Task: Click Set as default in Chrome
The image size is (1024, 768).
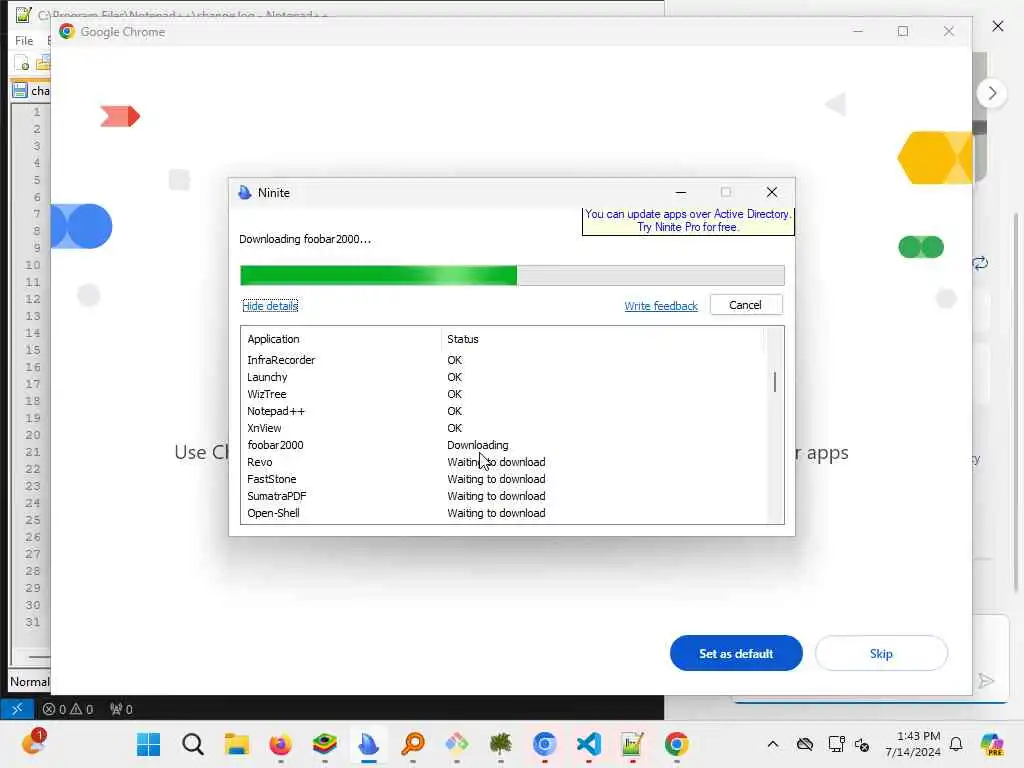Action: pyautogui.click(x=736, y=653)
